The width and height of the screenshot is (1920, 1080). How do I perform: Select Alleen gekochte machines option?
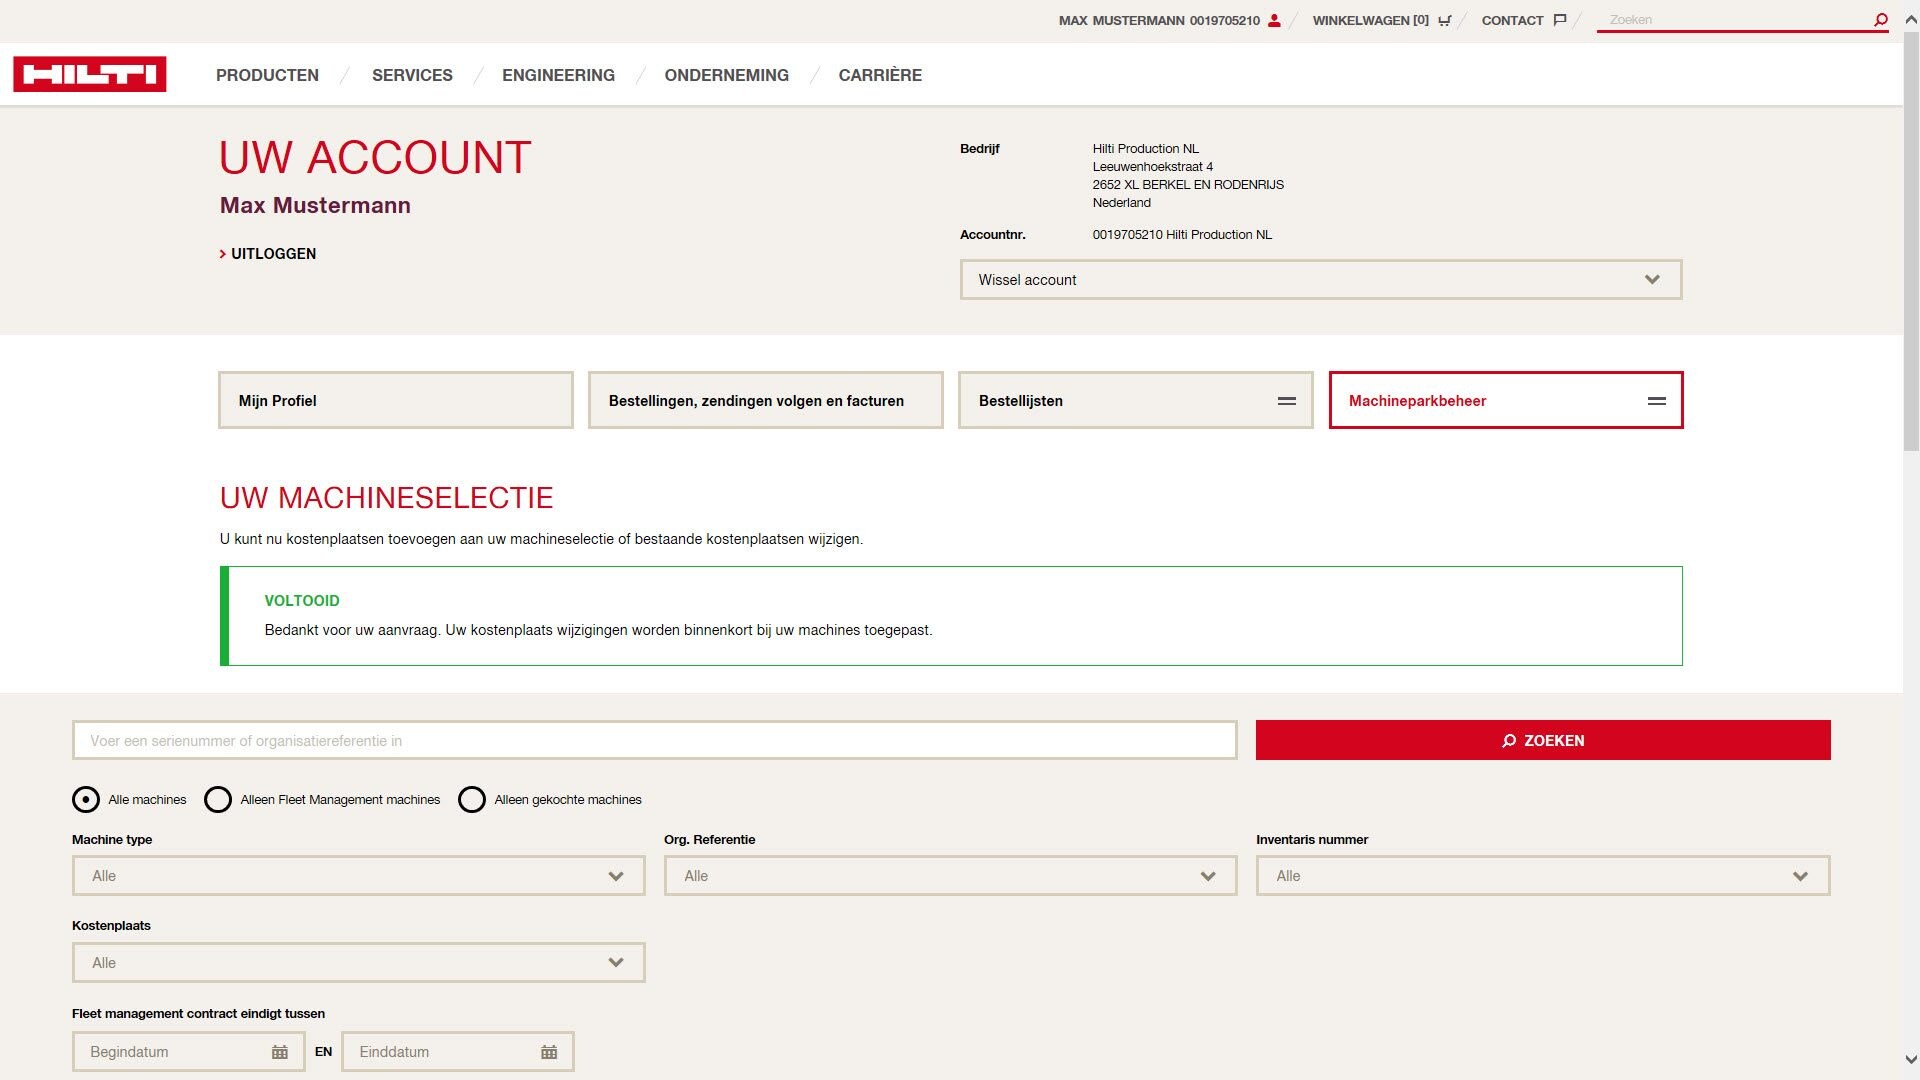click(472, 800)
